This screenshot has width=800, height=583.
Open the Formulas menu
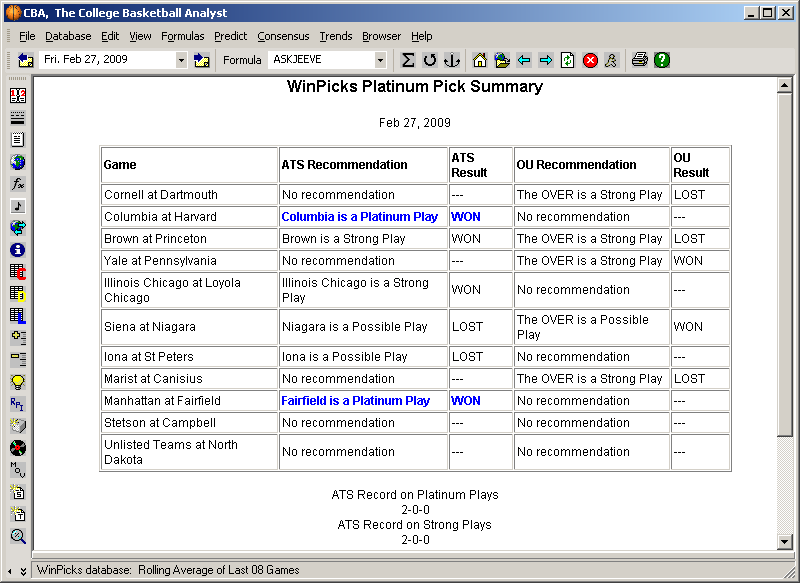[183, 36]
